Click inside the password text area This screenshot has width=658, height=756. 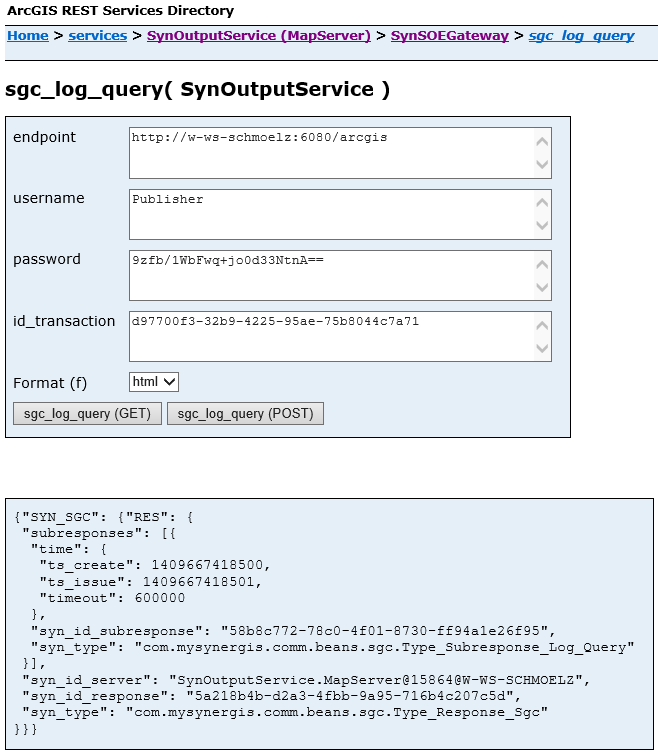point(330,275)
